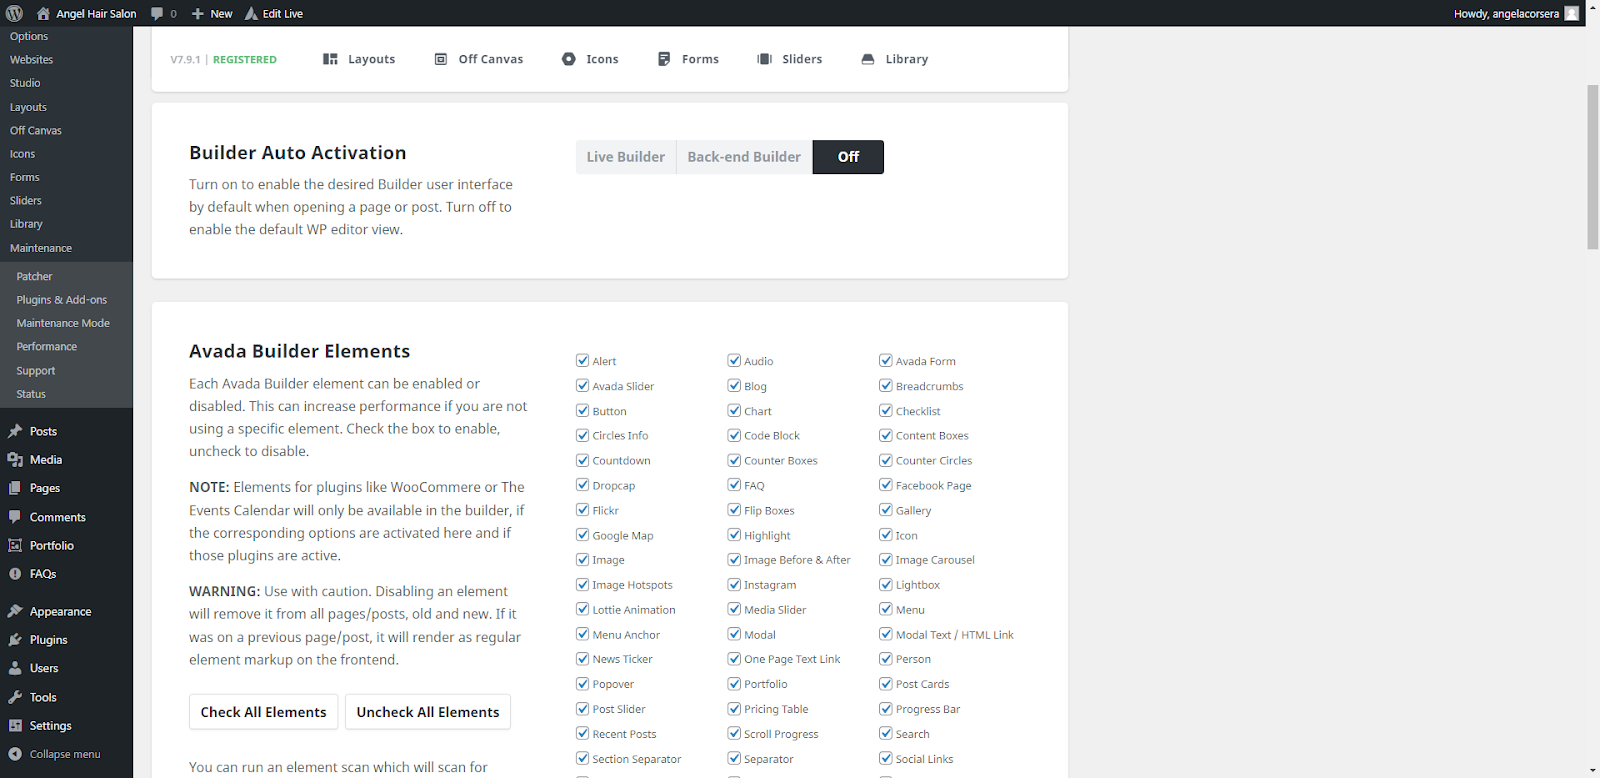Open the Patcher submenu link
The image size is (1600, 778).
(35, 277)
